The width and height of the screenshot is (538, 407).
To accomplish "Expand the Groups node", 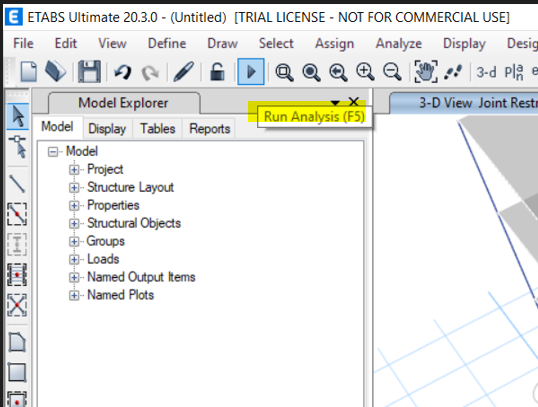I will pos(74,241).
